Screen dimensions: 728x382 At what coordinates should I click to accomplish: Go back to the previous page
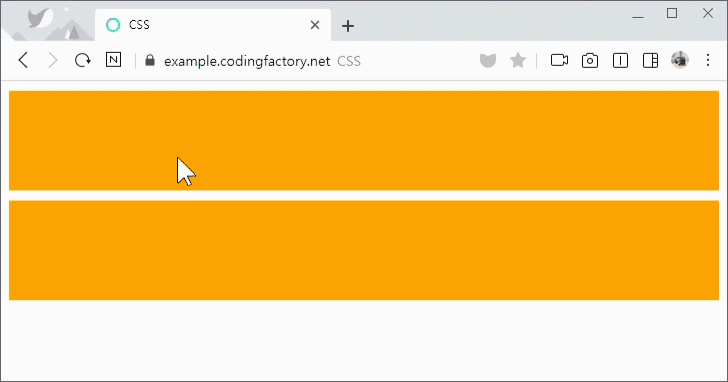pos(23,60)
